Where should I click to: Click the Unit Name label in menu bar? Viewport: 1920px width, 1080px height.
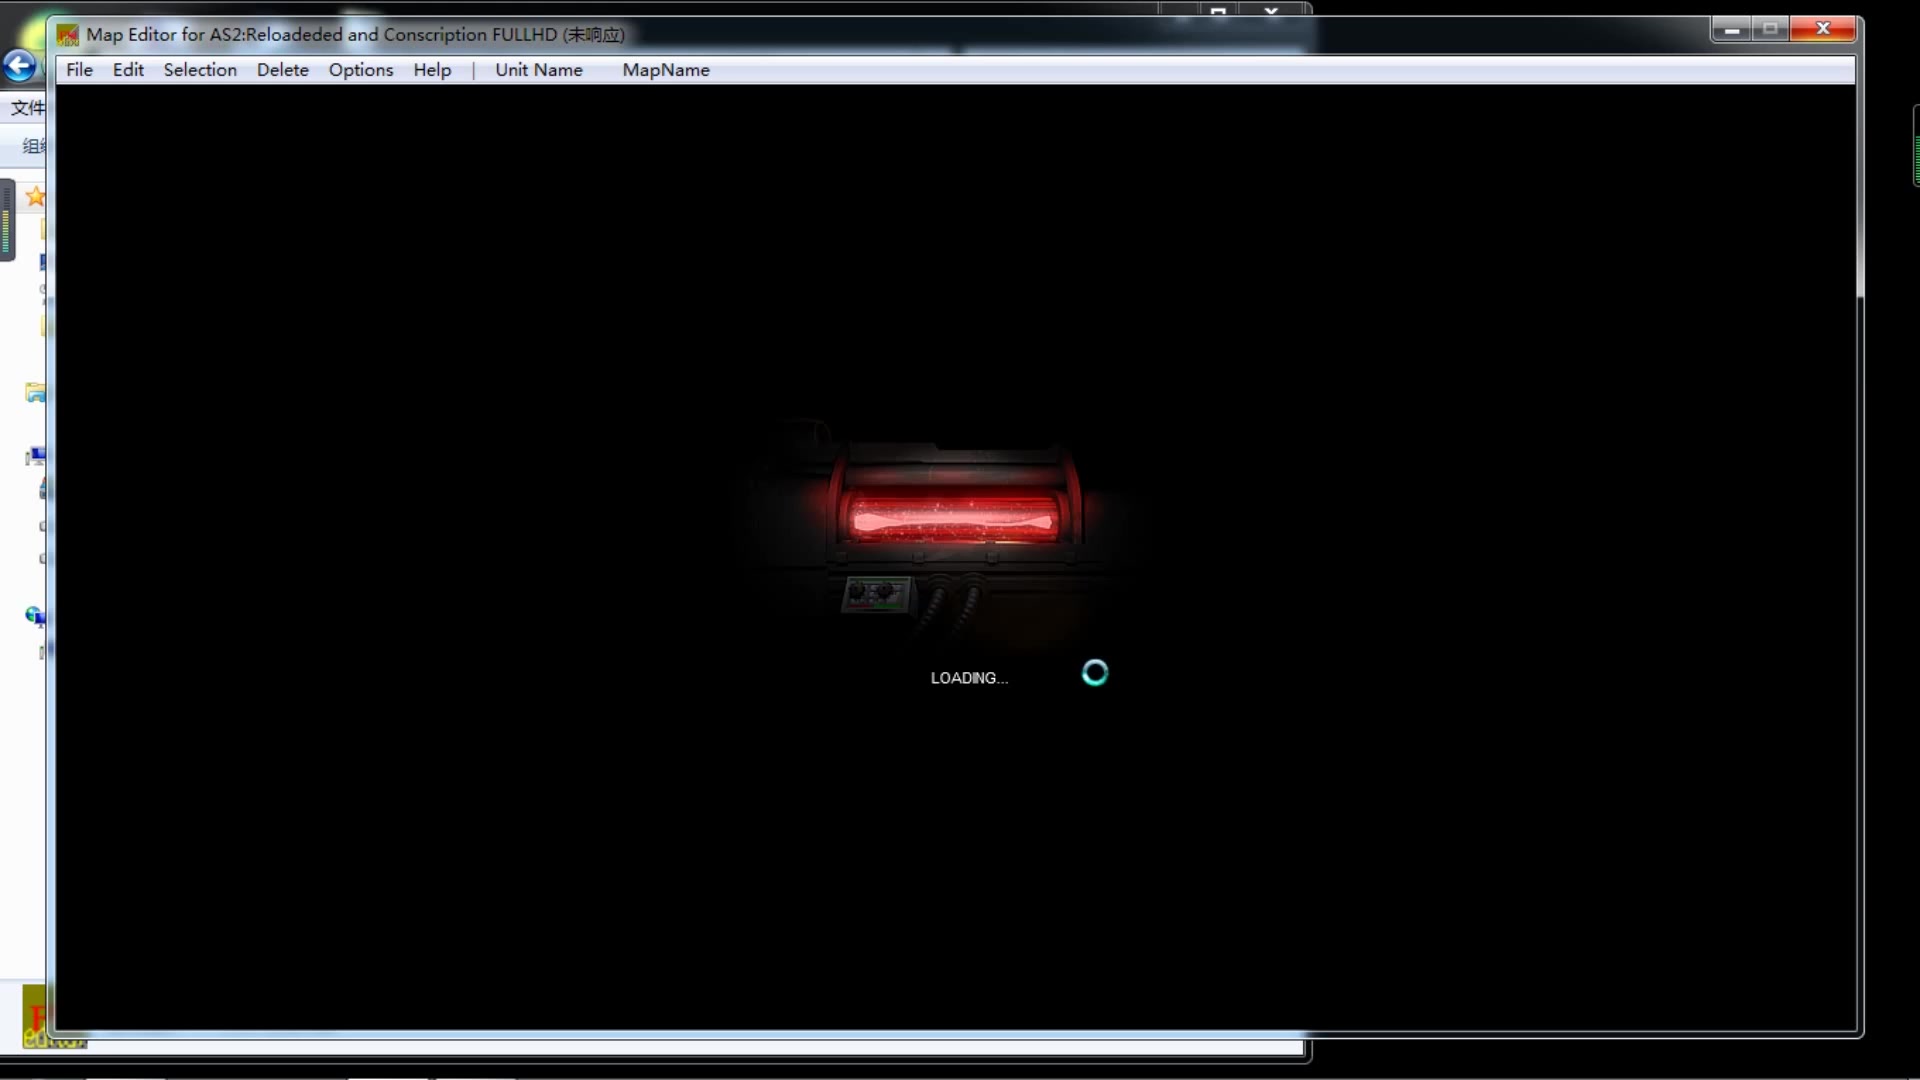point(538,70)
